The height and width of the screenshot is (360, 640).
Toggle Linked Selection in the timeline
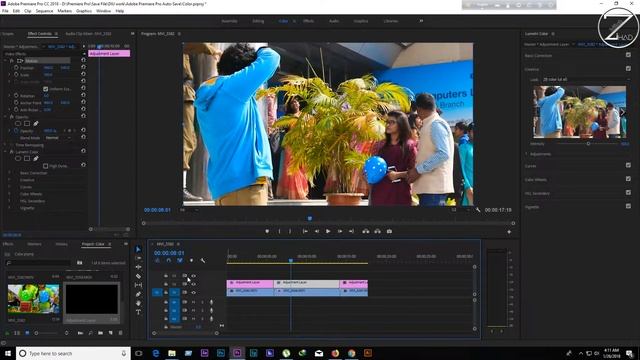(180, 260)
